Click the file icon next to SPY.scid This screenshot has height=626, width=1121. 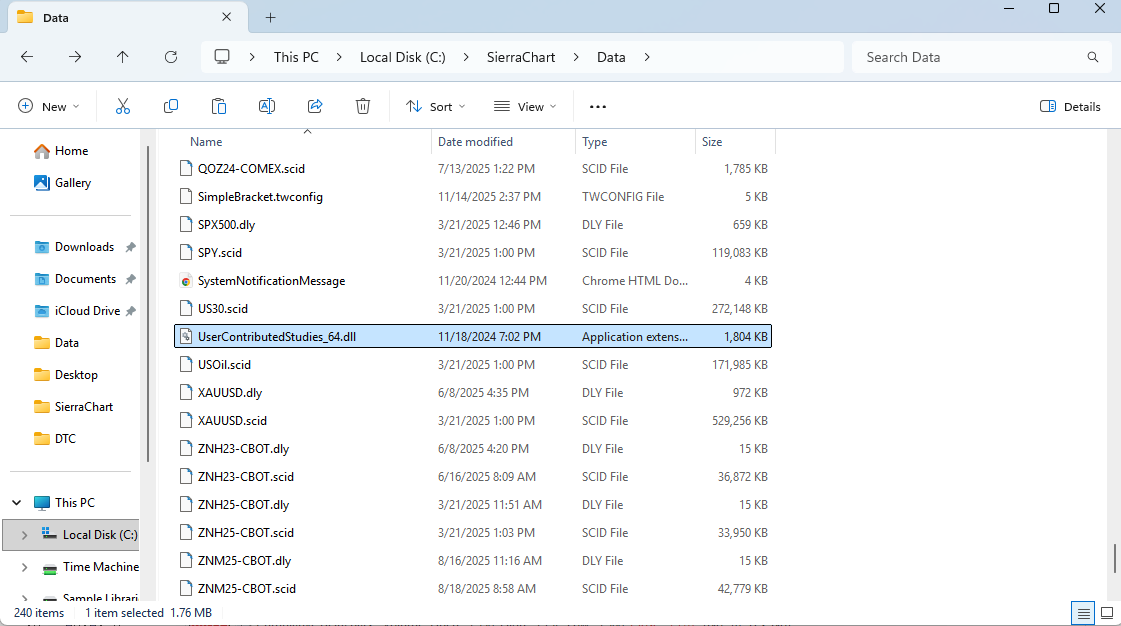pyautogui.click(x=186, y=253)
